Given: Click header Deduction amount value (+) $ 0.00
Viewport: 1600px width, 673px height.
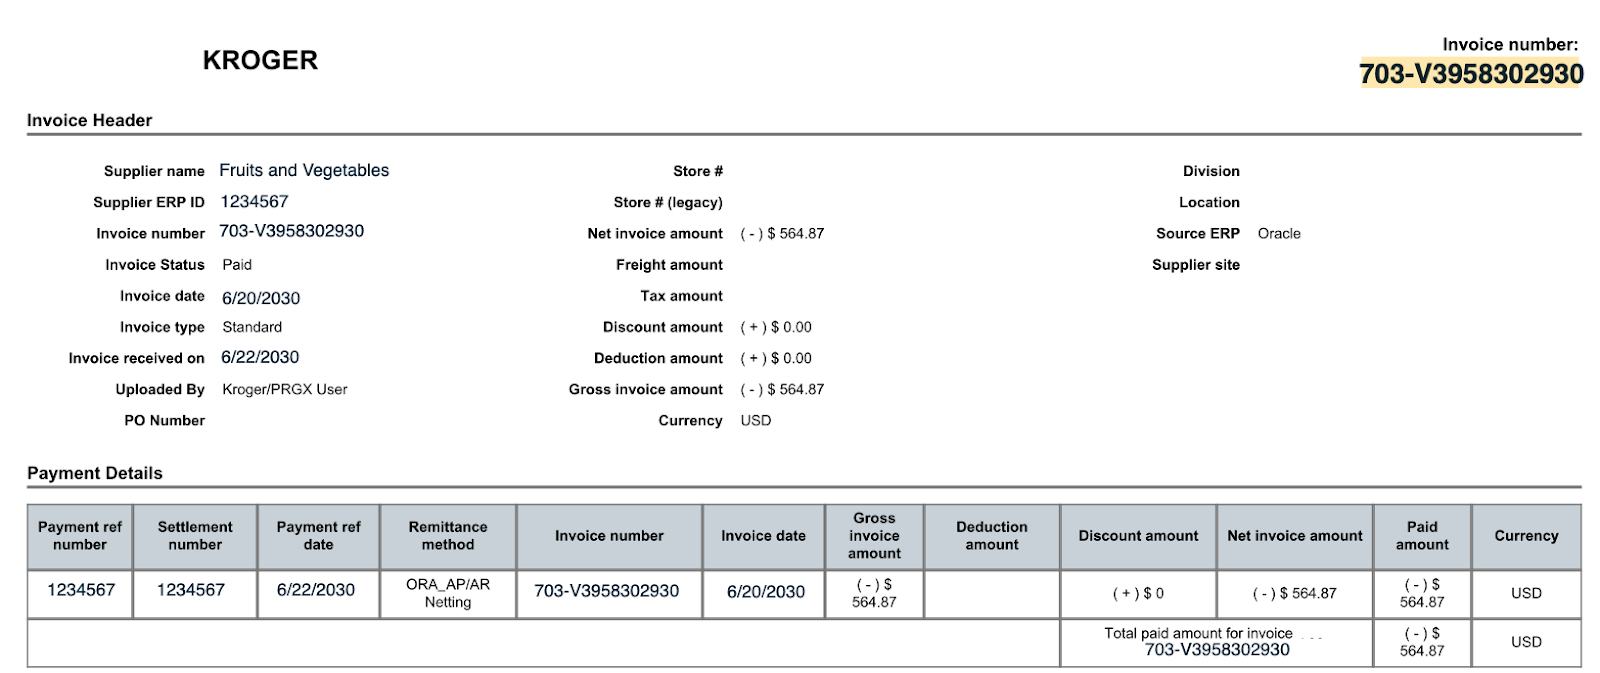Looking at the screenshot, I should 776,358.
